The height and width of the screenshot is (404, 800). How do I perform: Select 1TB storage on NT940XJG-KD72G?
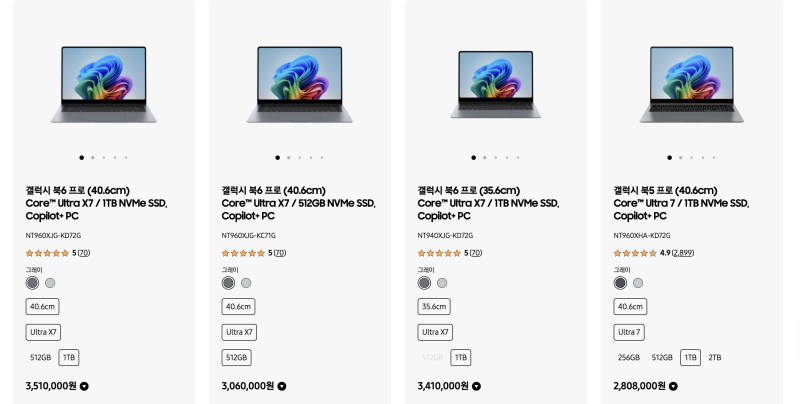(x=460, y=357)
